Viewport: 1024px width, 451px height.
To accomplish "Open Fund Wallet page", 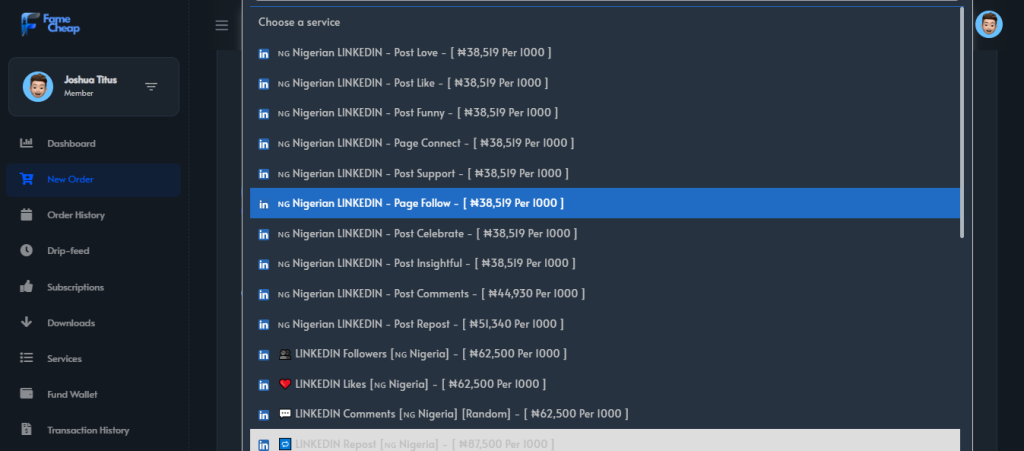I will pos(93,395).
